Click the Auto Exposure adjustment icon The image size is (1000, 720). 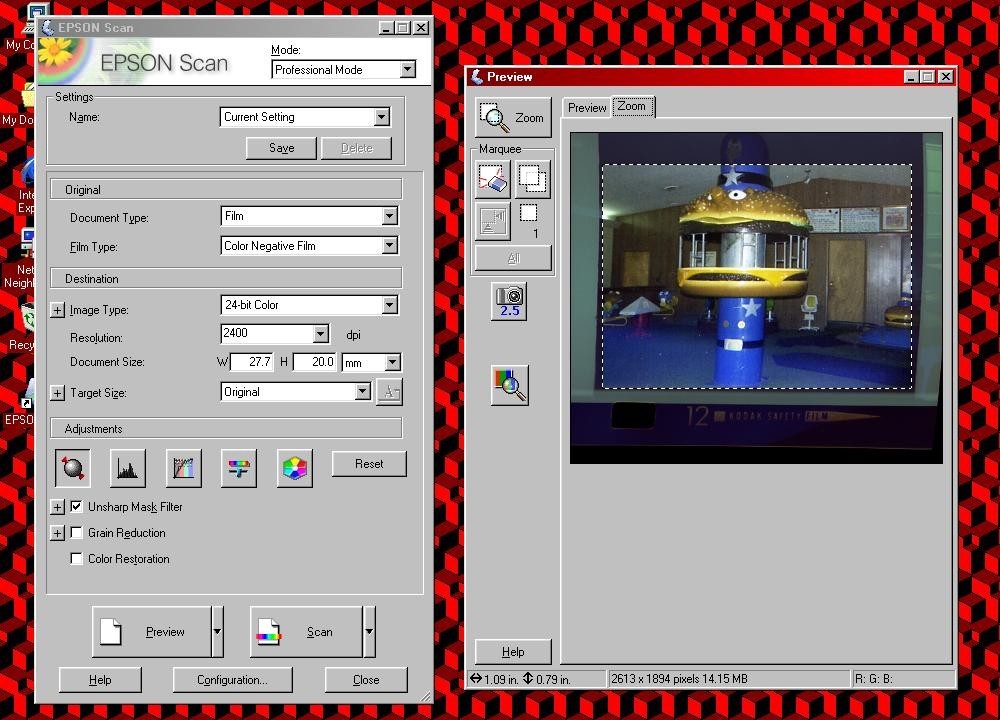click(x=73, y=467)
